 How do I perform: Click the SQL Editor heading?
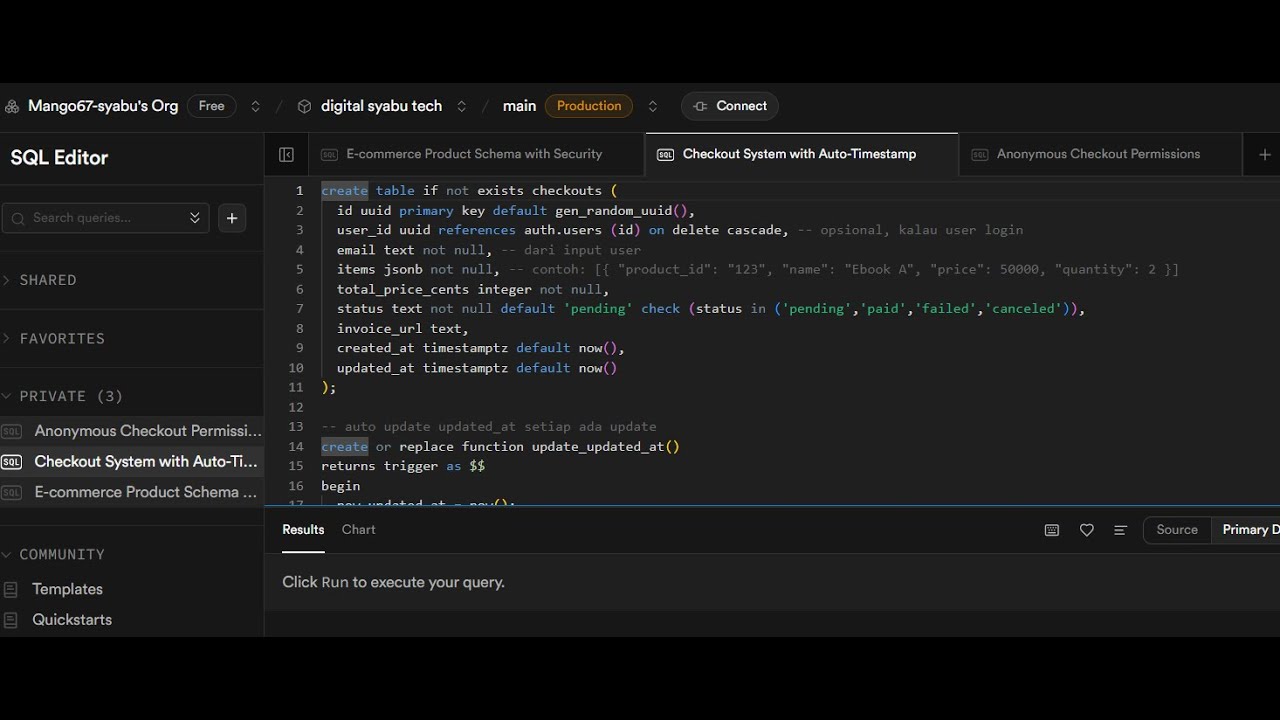[59, 158]
